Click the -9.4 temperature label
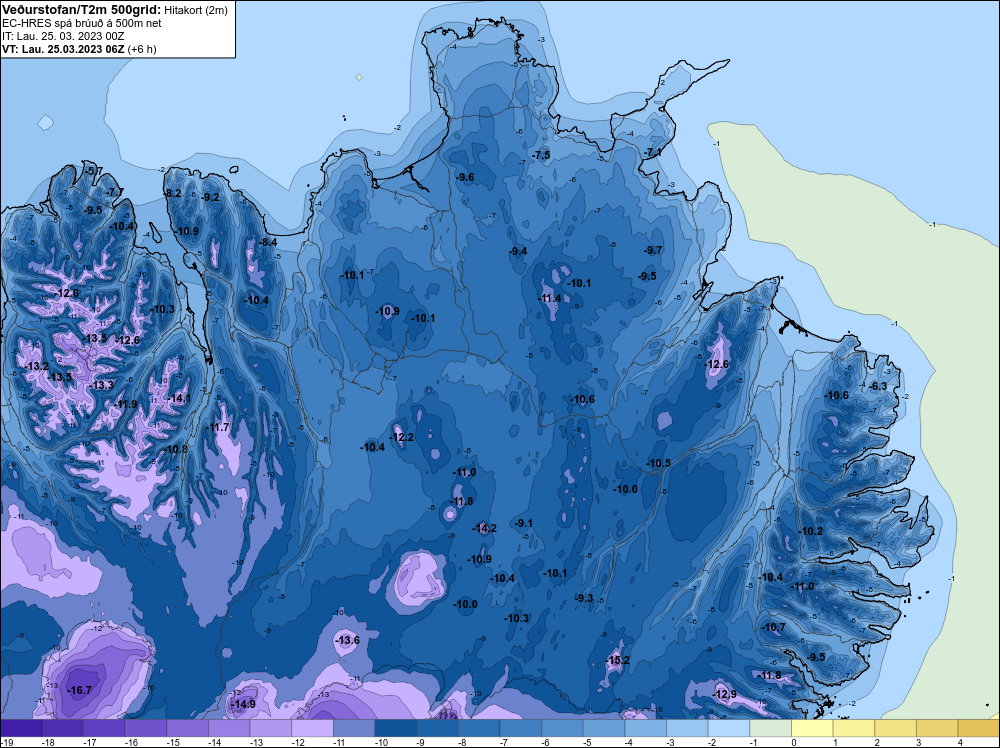 click(518, 251)
